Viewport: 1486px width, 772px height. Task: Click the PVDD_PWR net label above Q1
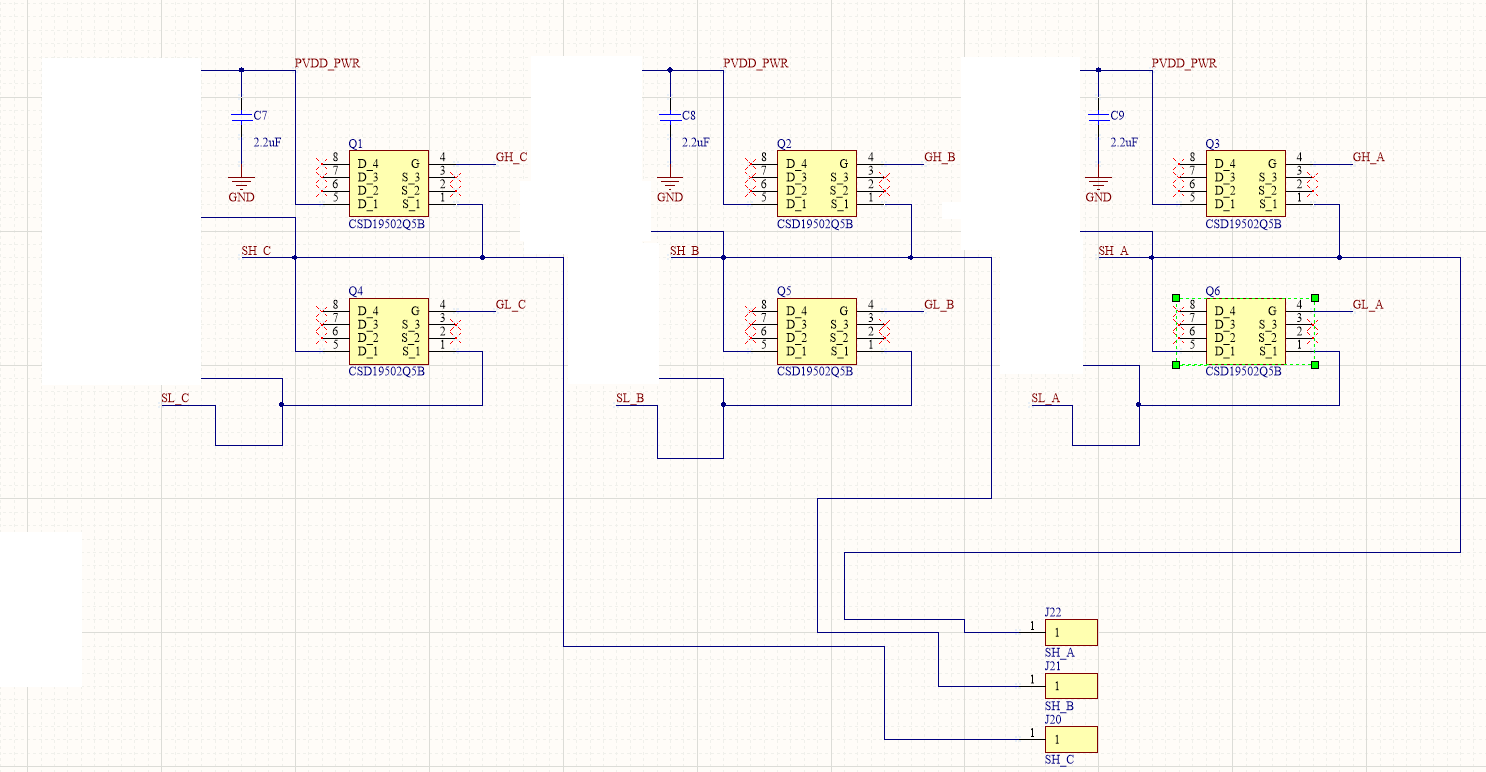[327, 63]
